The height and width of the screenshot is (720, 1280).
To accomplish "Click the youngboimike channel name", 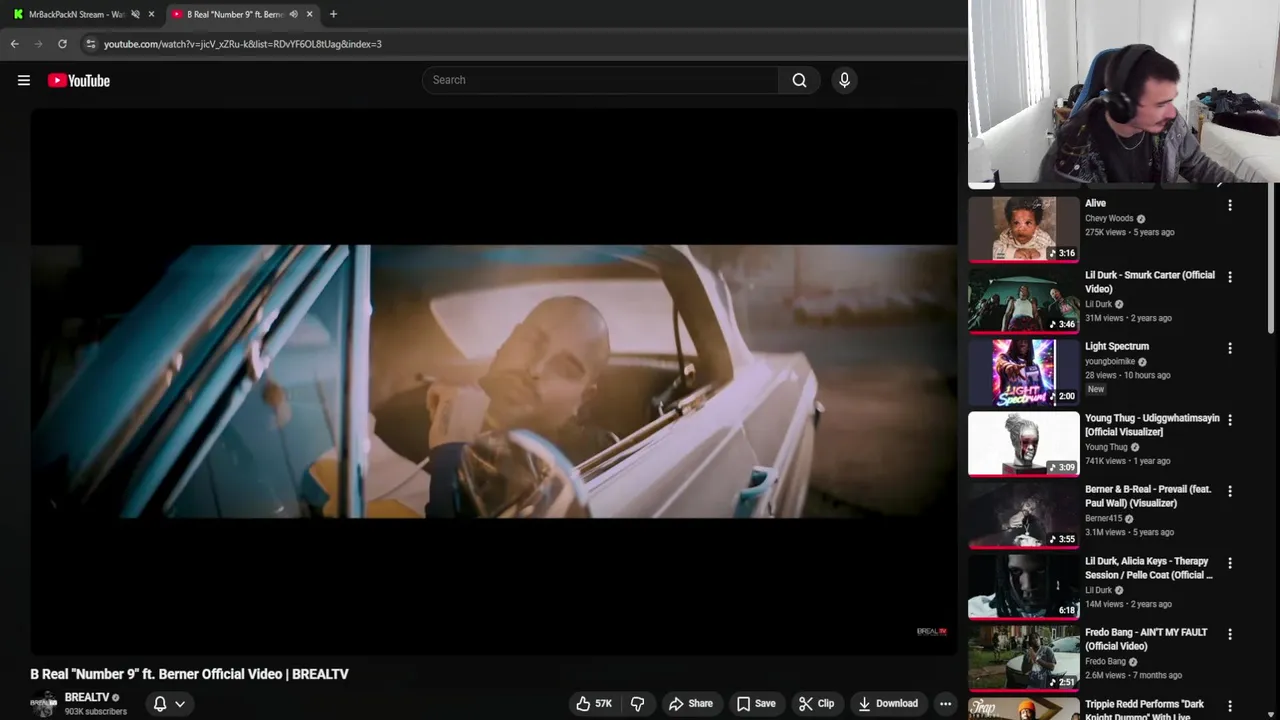I will [1110, 361].
